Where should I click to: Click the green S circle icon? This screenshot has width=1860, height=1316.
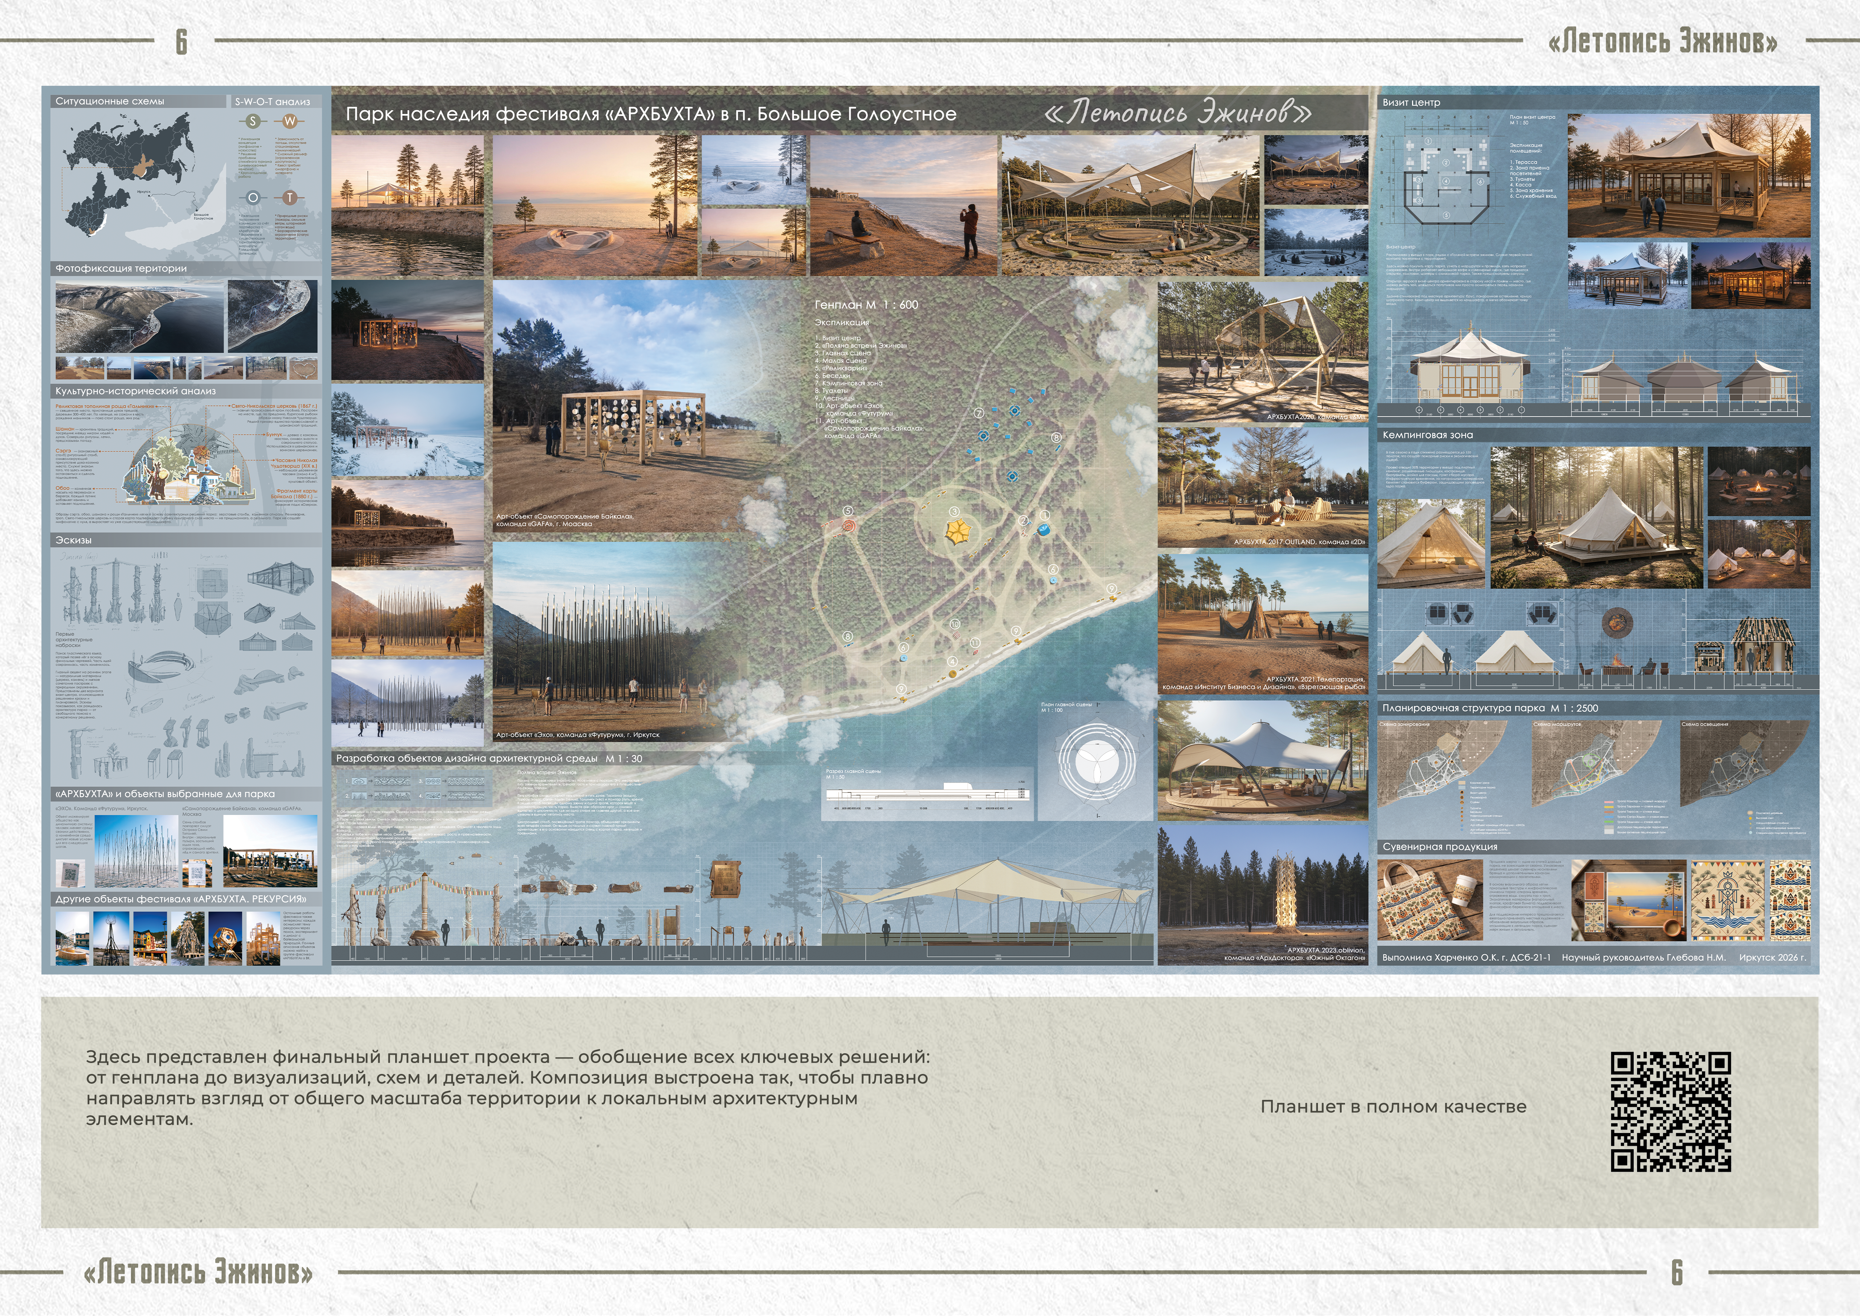(x=253, y=121)
